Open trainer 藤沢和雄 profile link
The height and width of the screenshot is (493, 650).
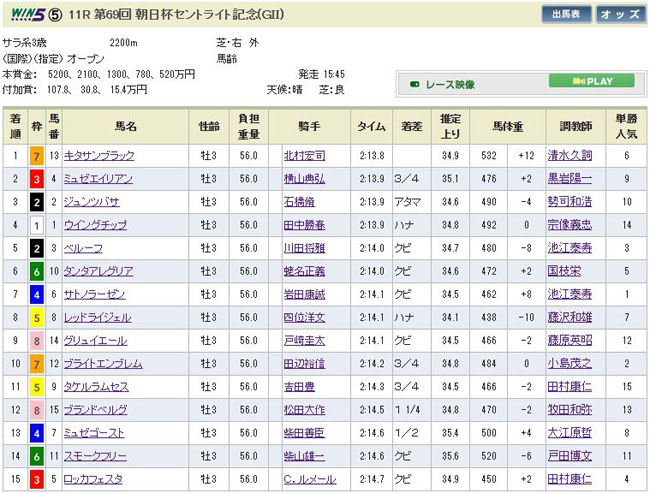point(571,317)
